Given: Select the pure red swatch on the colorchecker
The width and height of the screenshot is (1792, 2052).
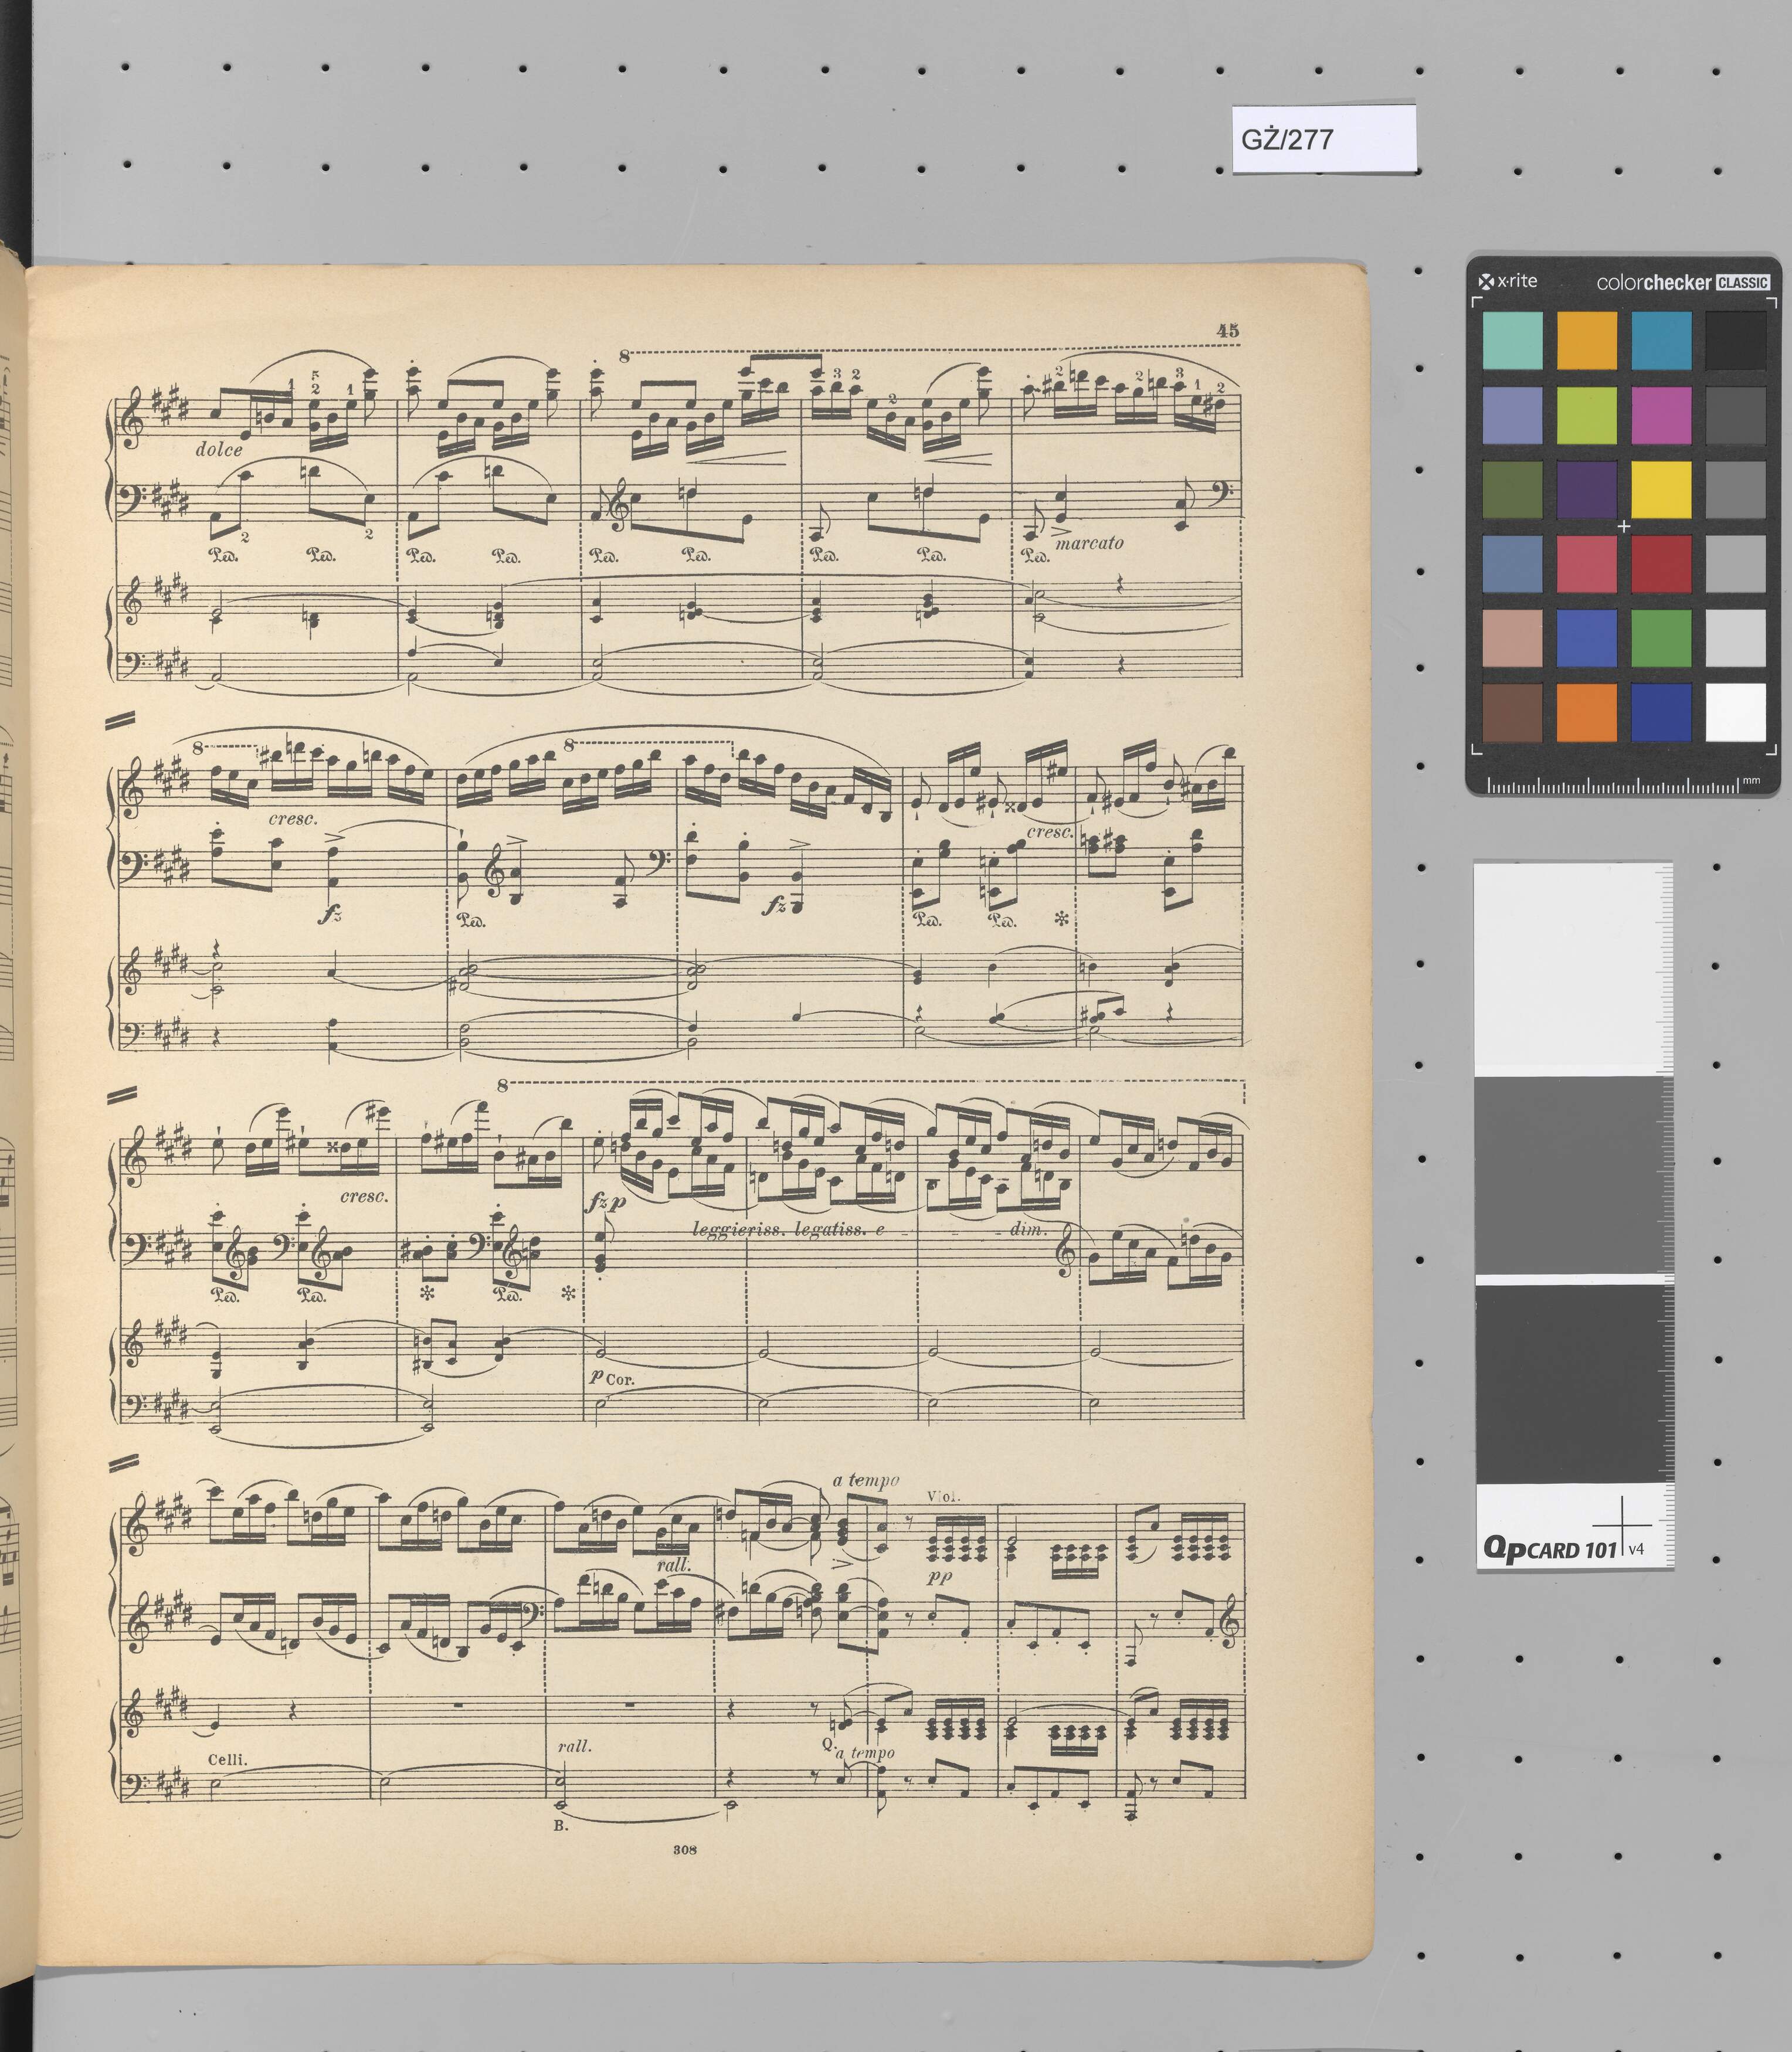Looking at the screenshot, I should [1661, 563].
